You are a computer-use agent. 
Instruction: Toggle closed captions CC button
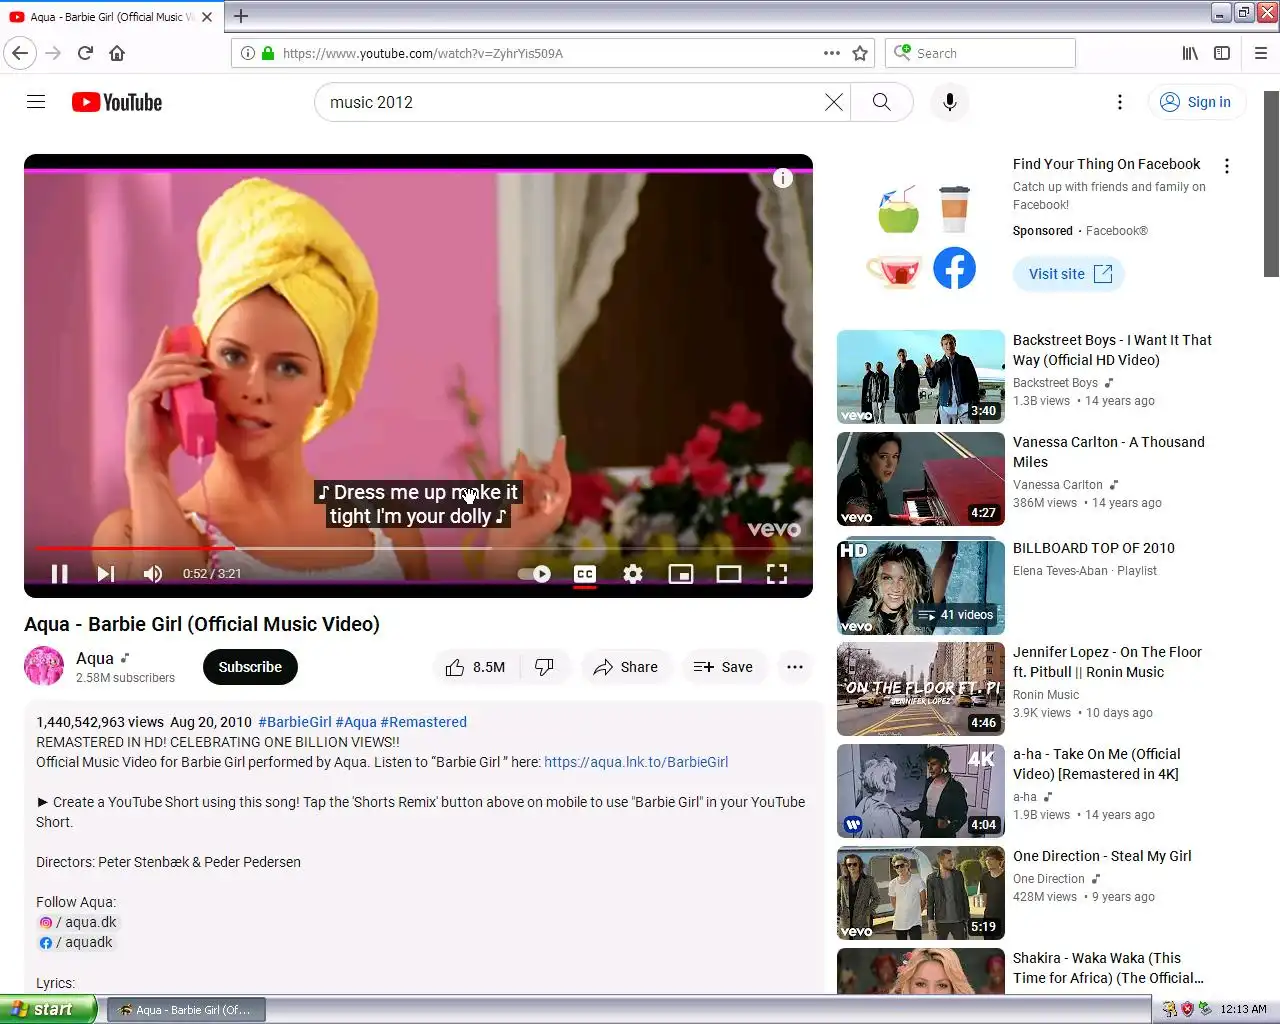pyautogui.click(x=585, y=574)
